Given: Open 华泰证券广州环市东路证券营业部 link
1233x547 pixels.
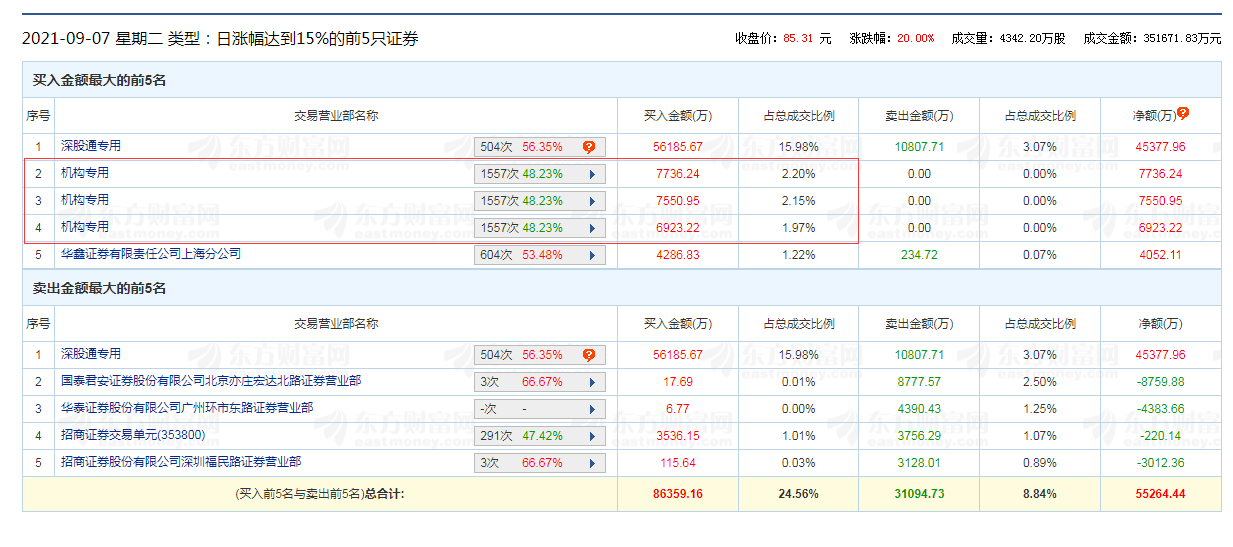Looking at the screenshot, I should click(x=186, y=408).
